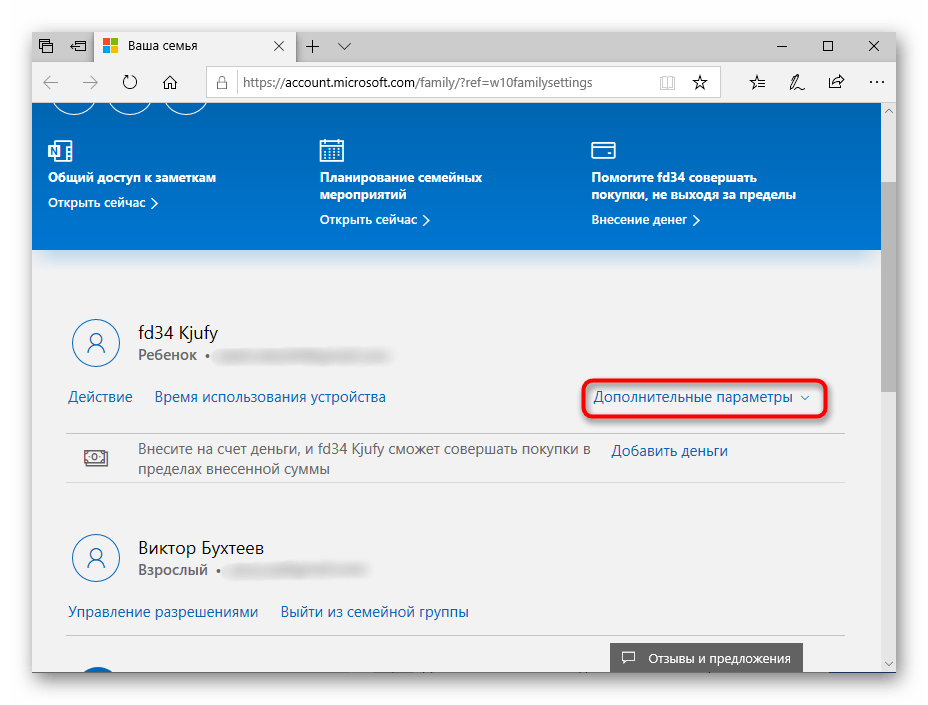Open the Отзывы и предложения feedback button
Screen dimensions: 928x705
[x=705, y=658]
